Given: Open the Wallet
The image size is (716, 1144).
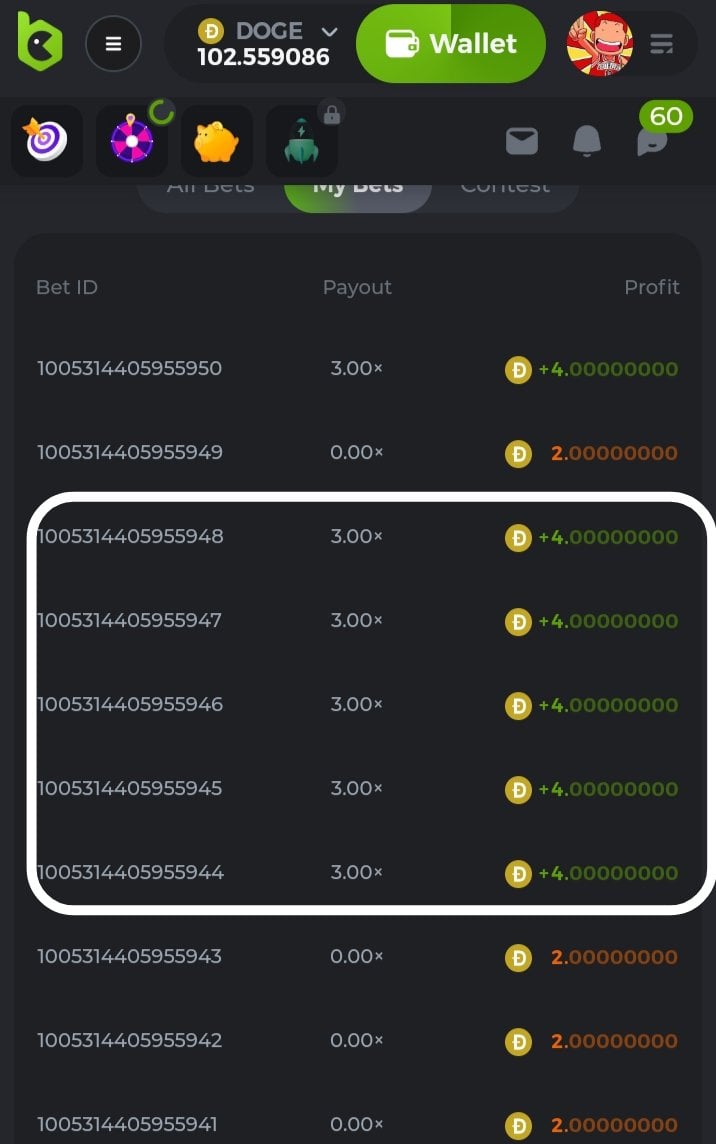Looking at the screenshot, I should (450, 44).
